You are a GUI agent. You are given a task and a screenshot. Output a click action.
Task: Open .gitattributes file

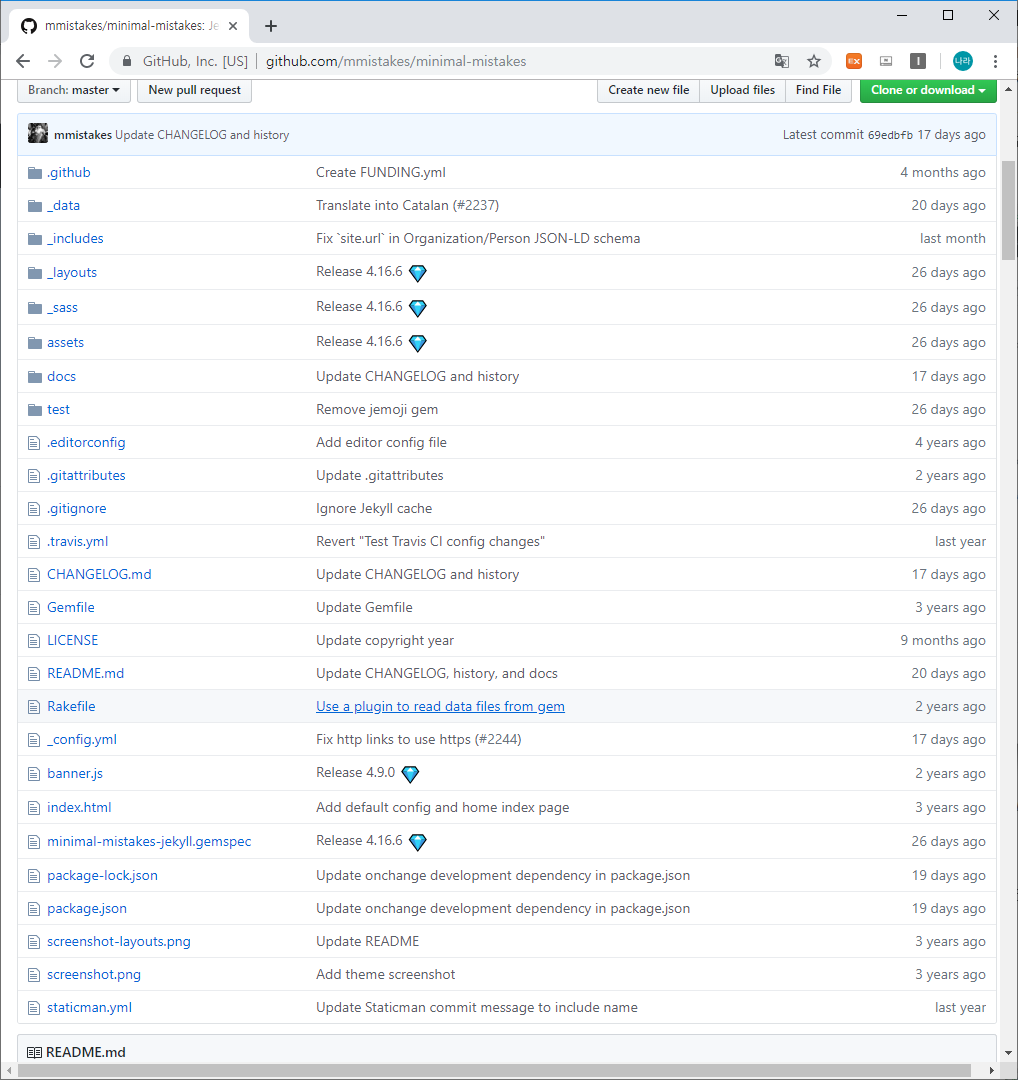coord(86,476)
